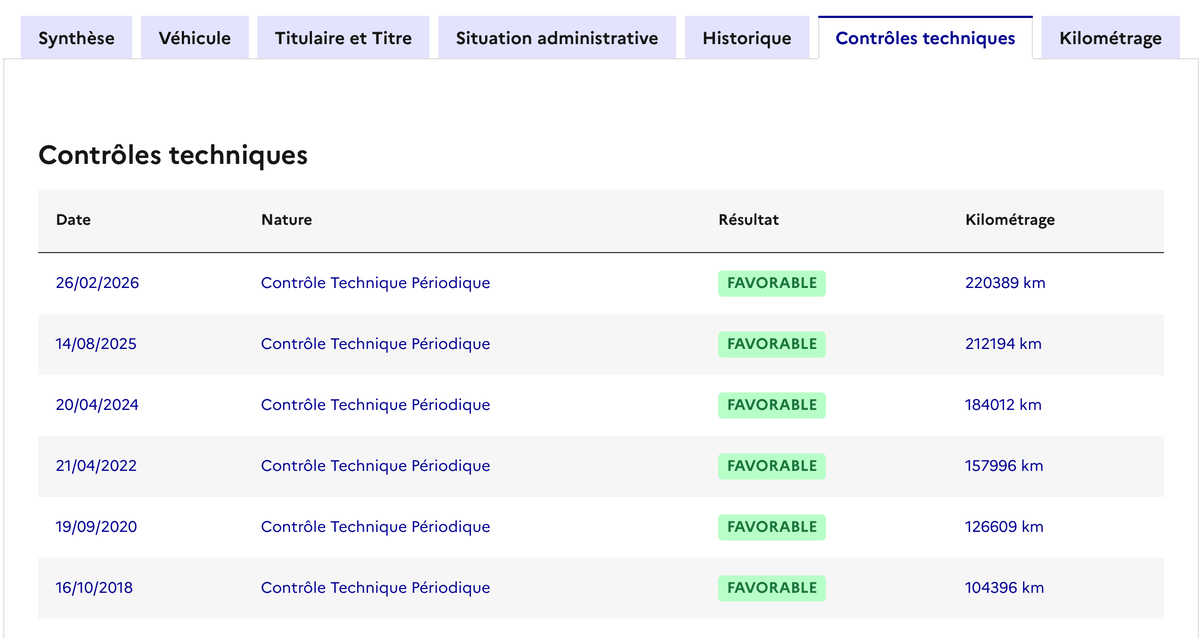1200x638 pixels.
Task: Click FAVORABLE badge for 26/02/2026 inspection
Action: coord(771,283)
